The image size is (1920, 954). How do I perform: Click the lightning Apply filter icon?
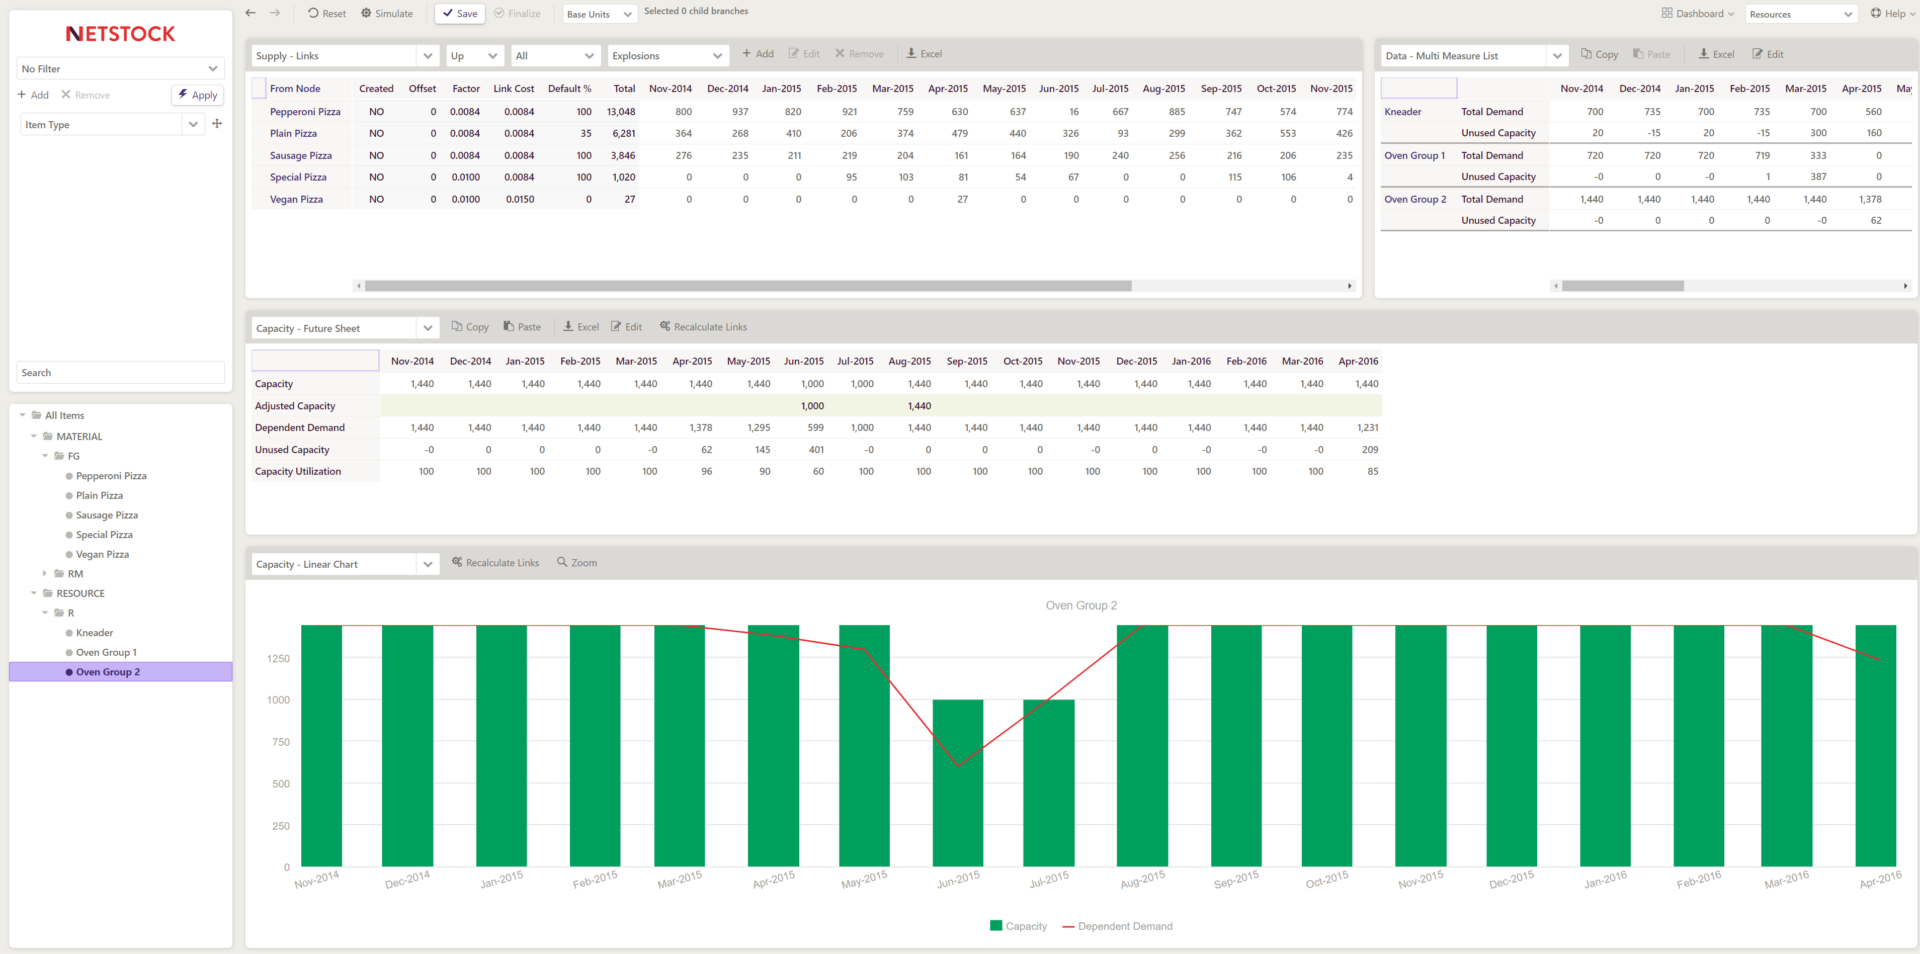point(183,95)
